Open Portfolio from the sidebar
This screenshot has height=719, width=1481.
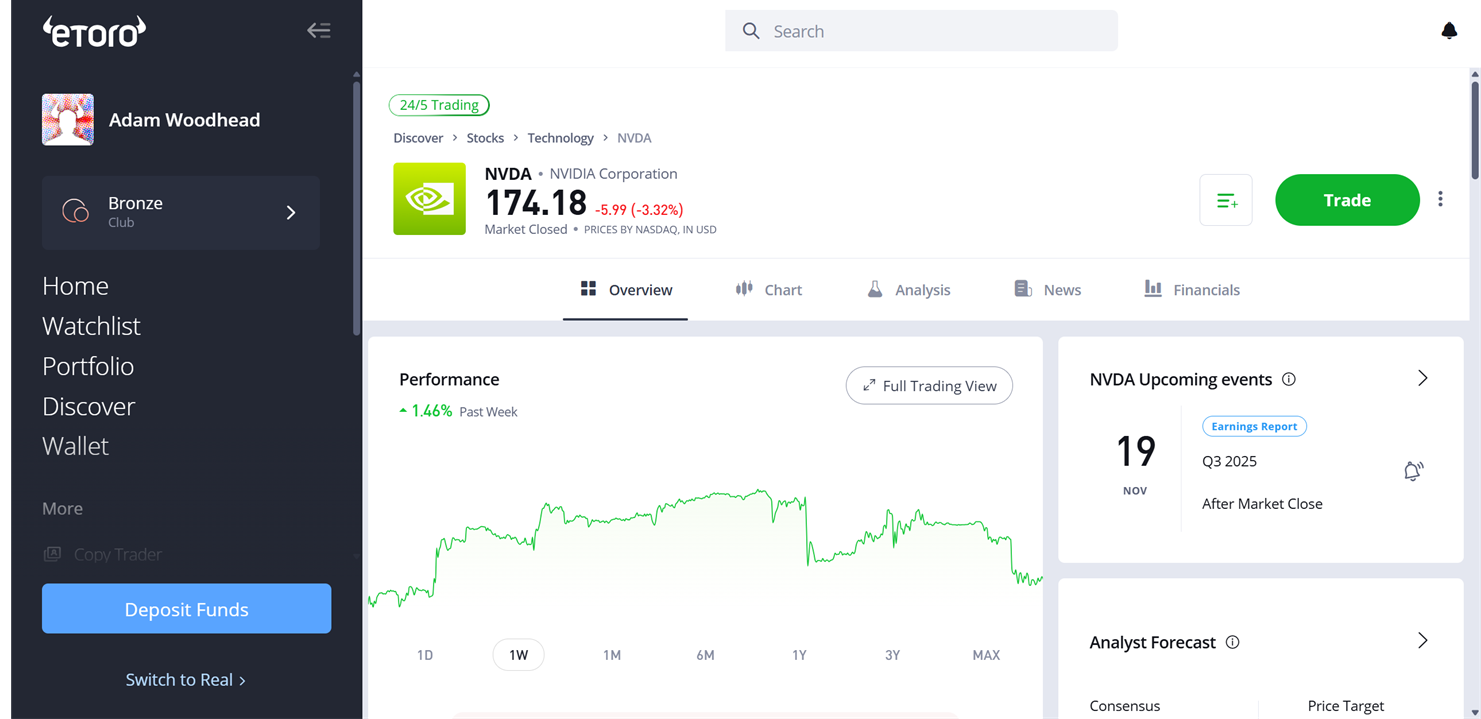(88, 366)
